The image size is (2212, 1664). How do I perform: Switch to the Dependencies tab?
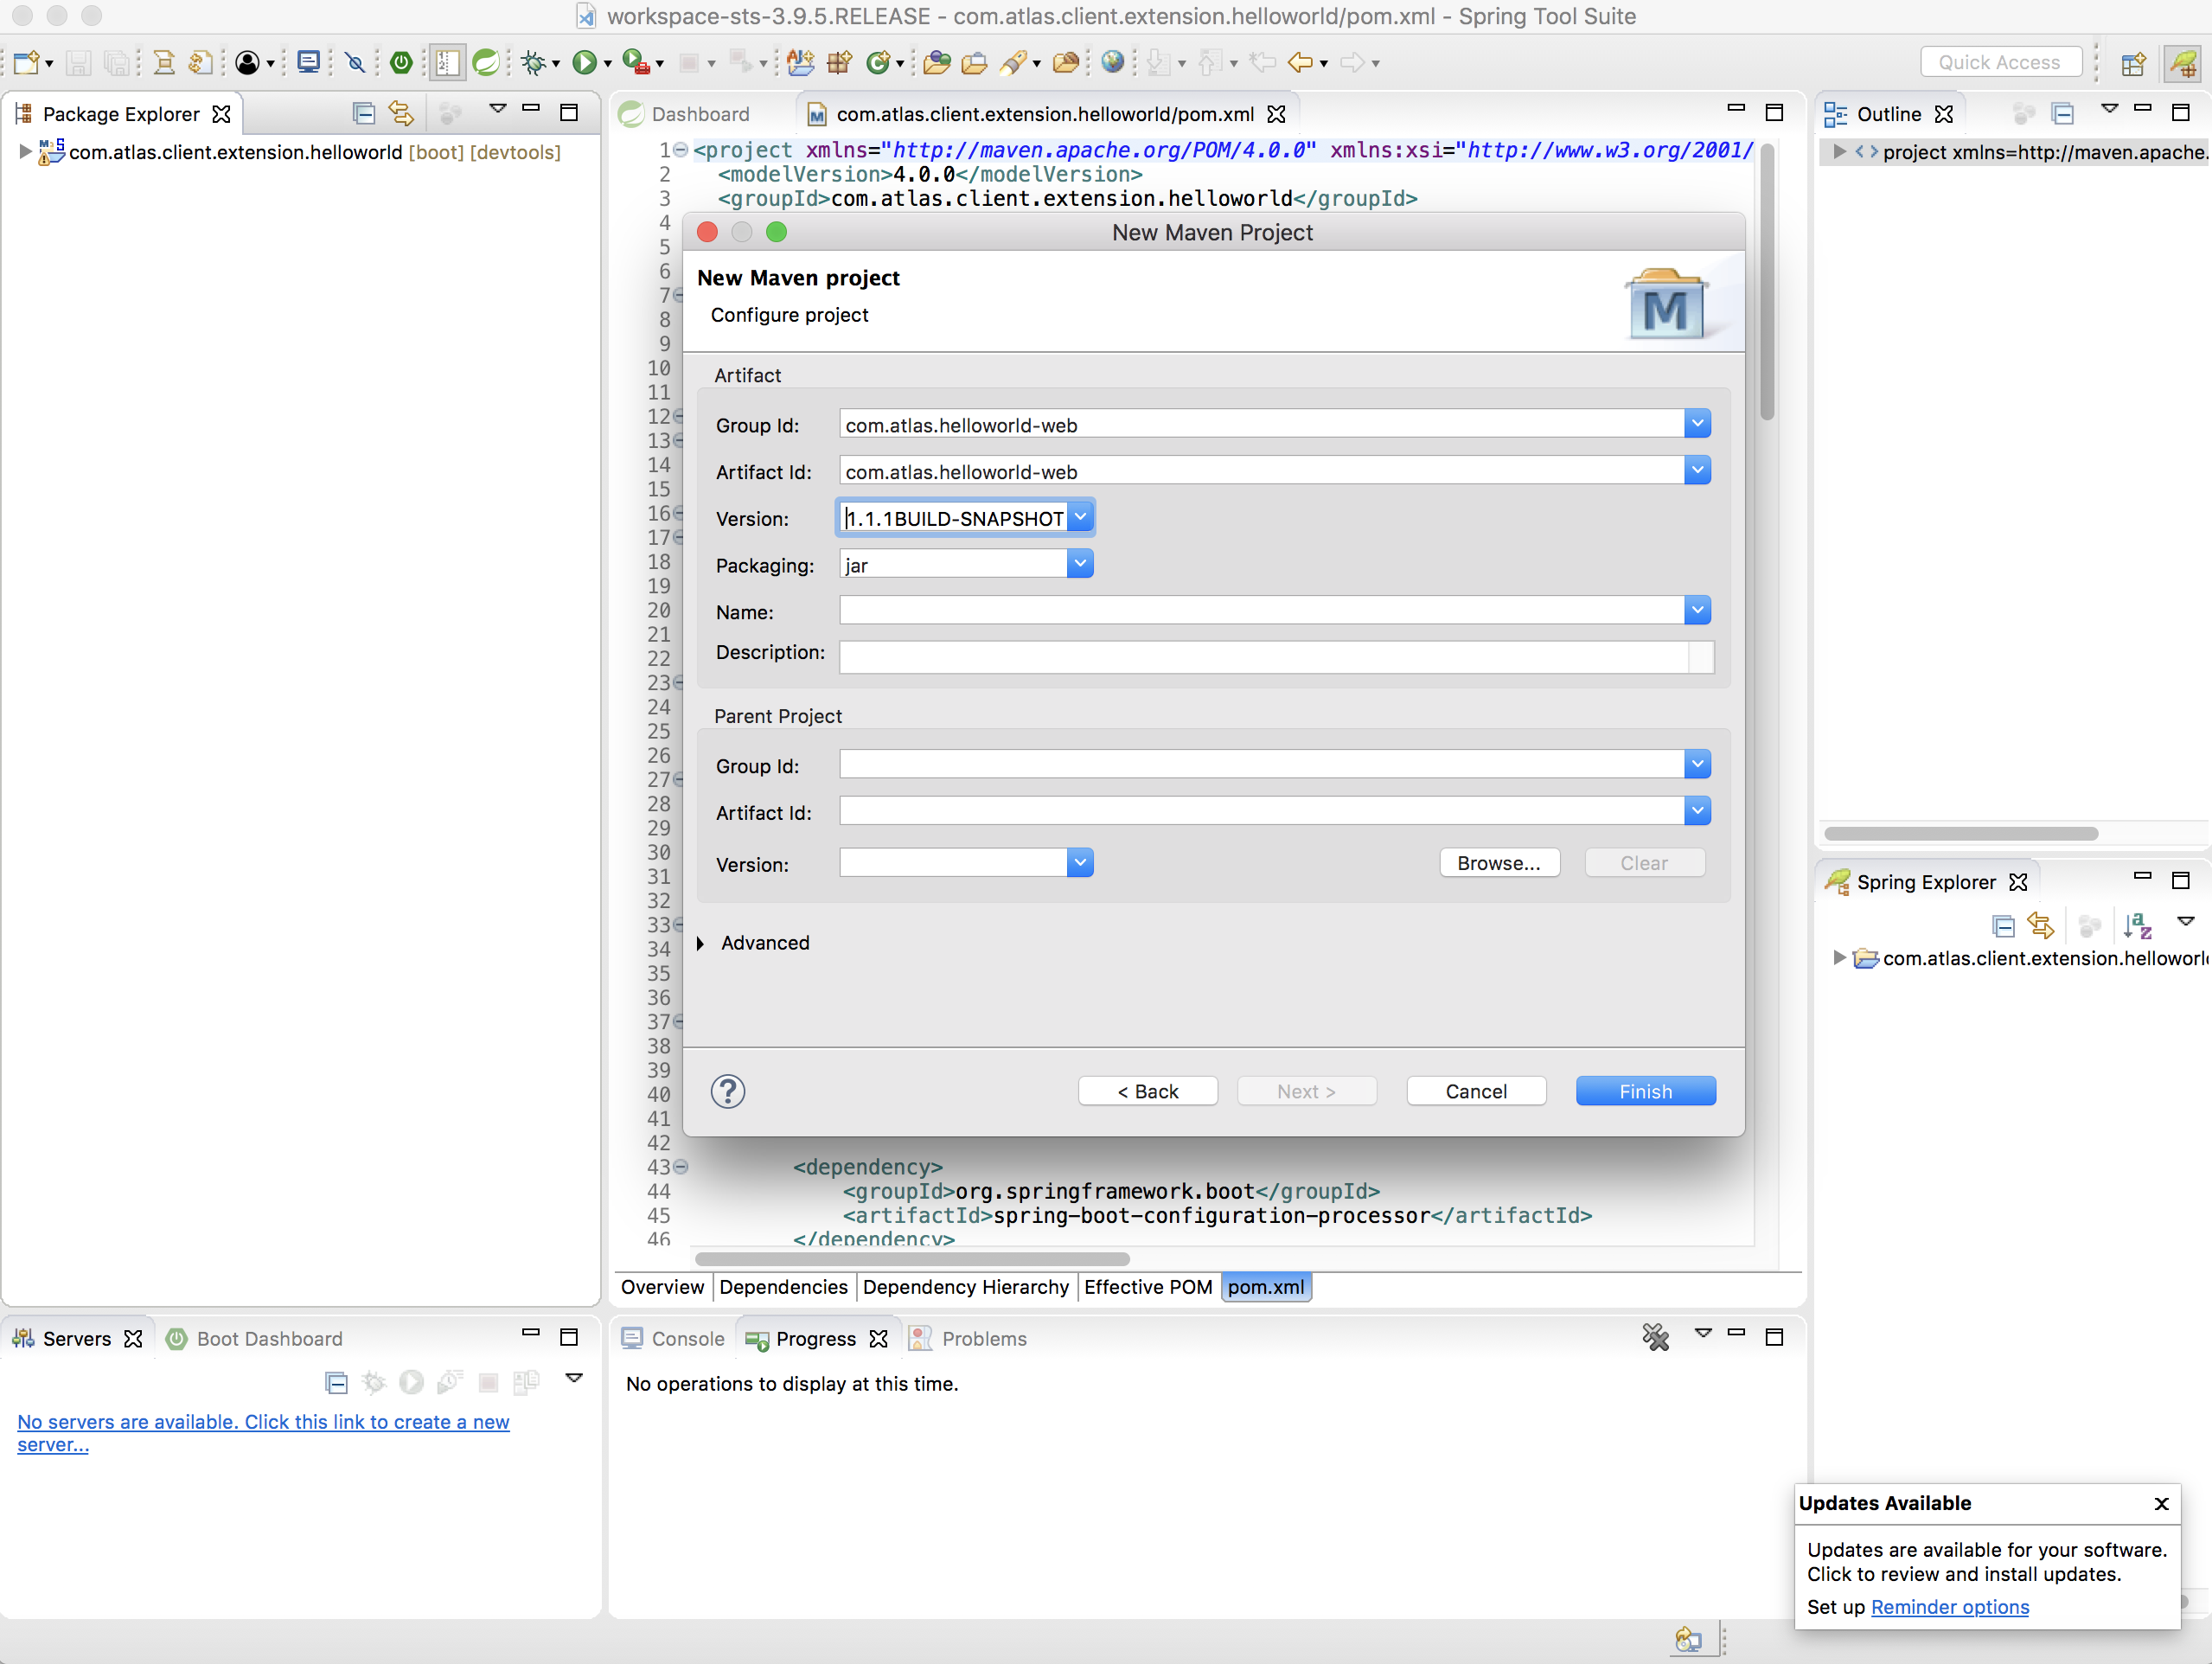[783, 1287]
